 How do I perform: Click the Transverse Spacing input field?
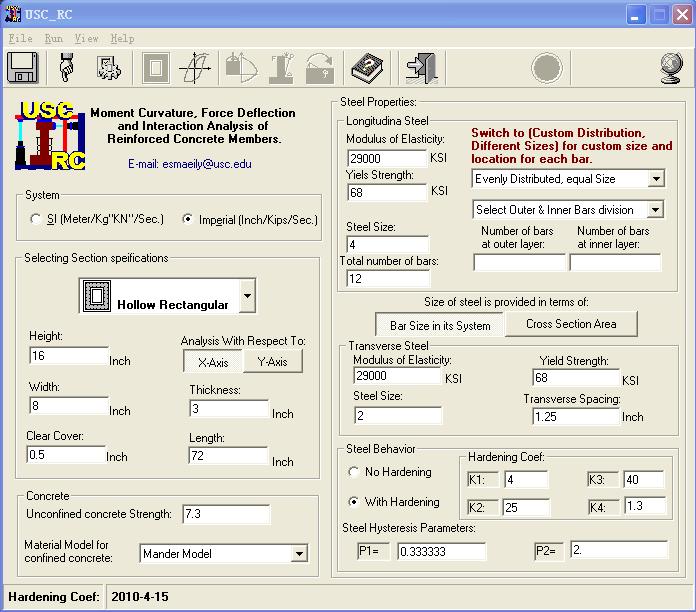pos(576,415)
